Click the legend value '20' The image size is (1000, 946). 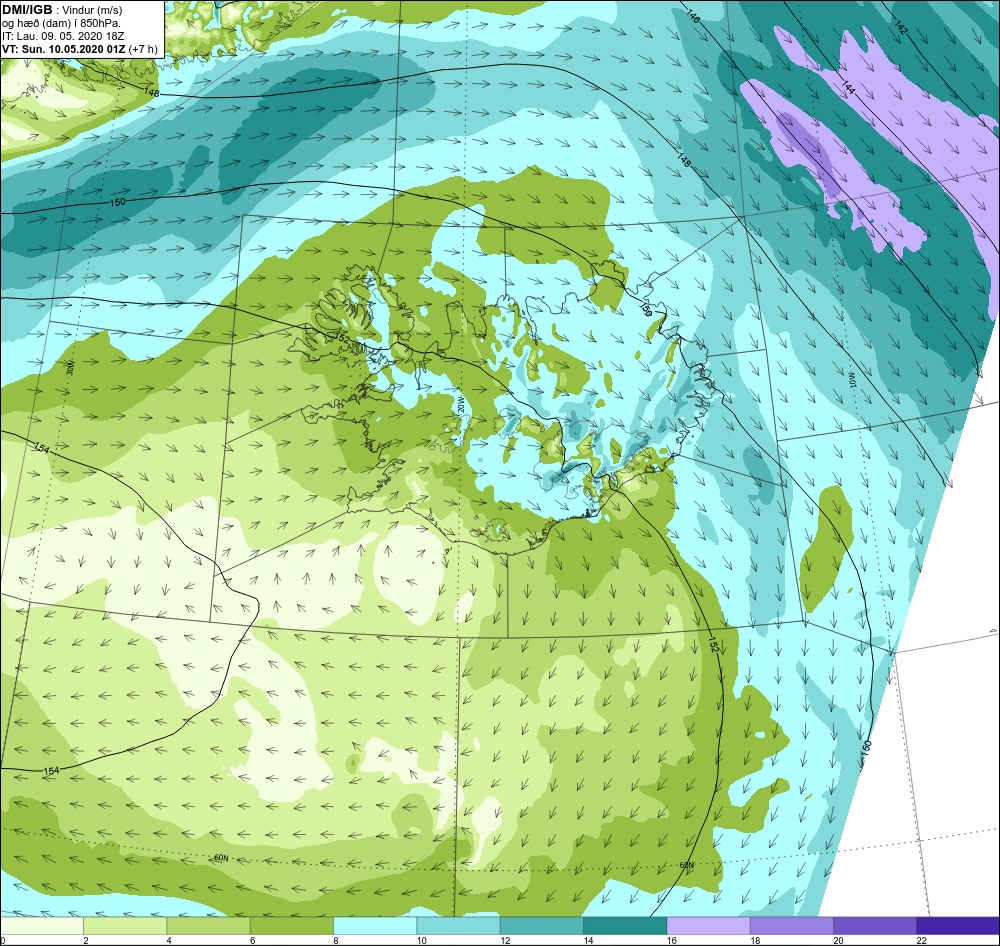[838, 940]
